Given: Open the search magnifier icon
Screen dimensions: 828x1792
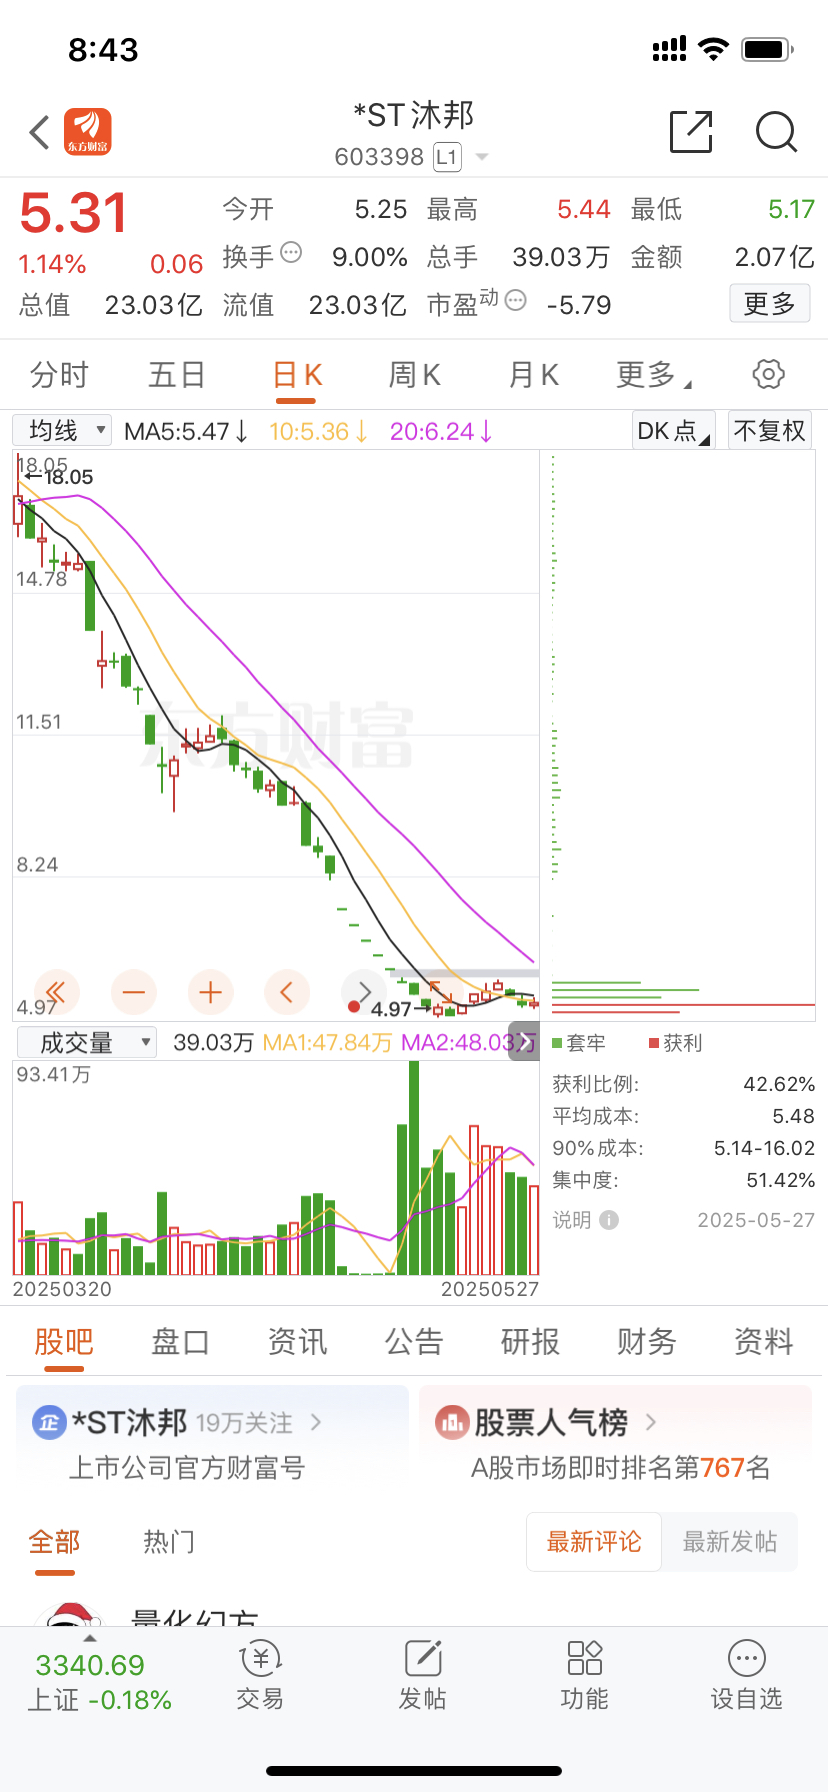Looking at the screenshot, I should pos(776,132).
